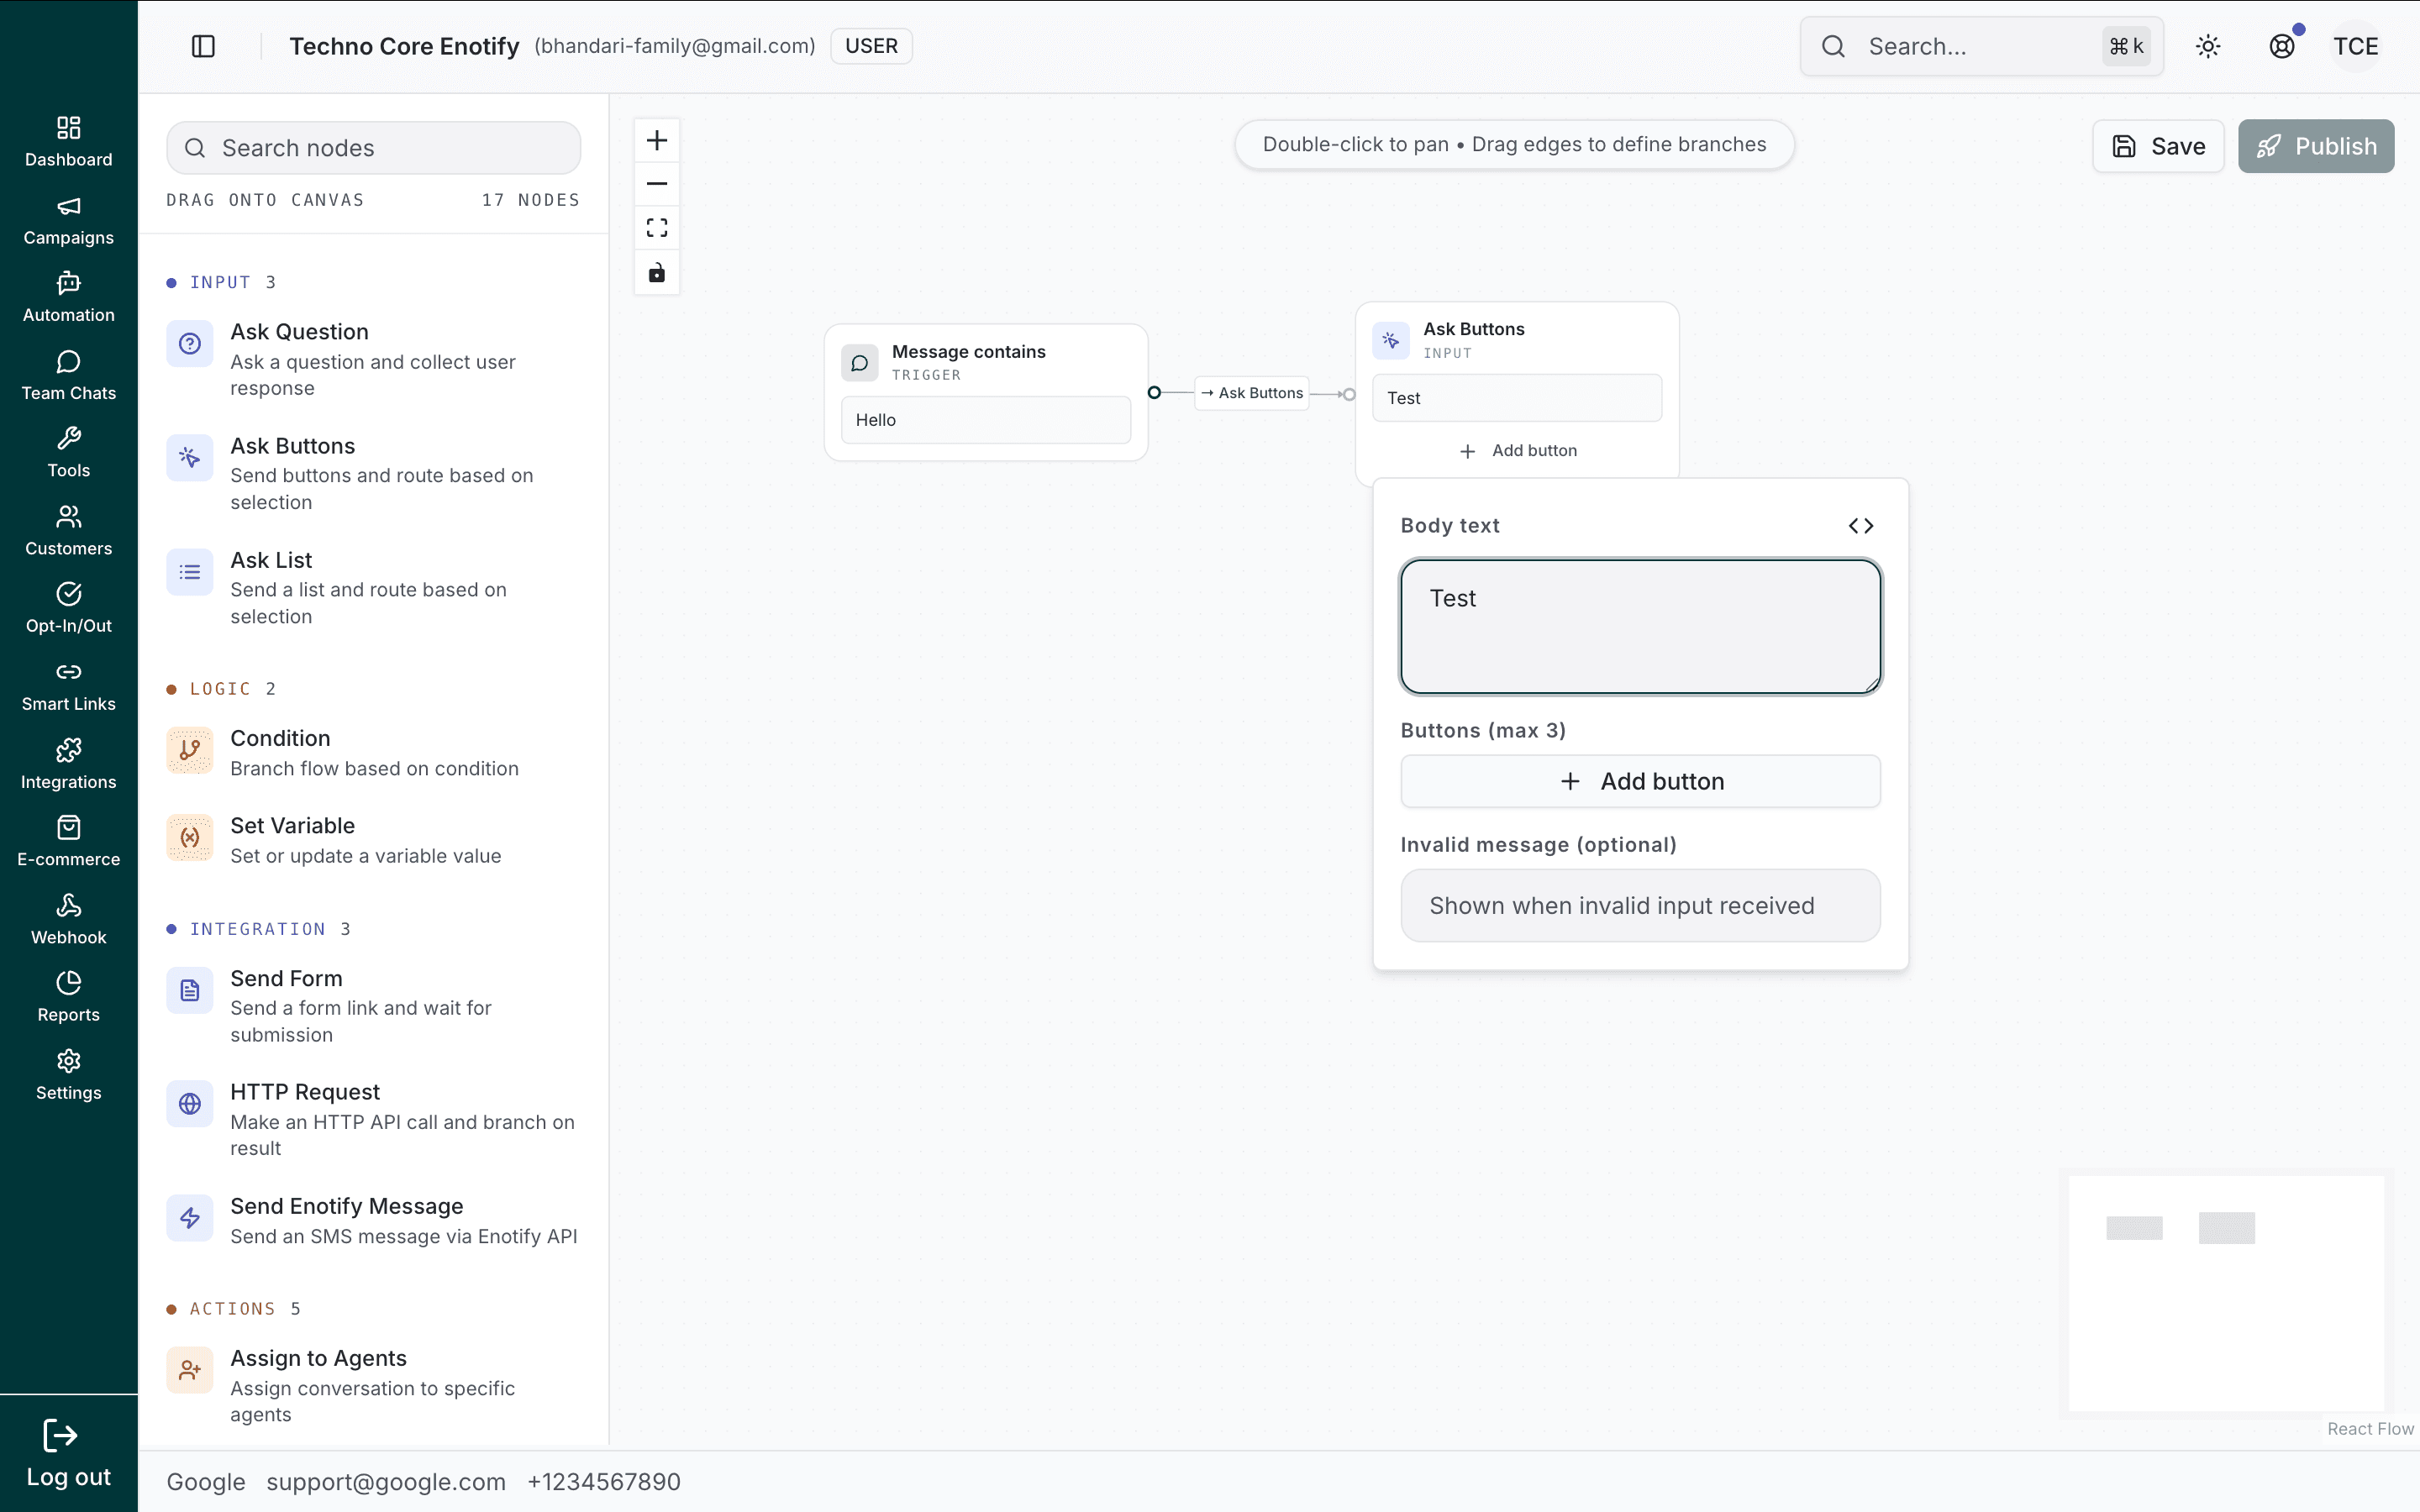The height and width of the screenshot is (1512, 2420).
Task: Click Add button on the Ask Buttons node
Action: (1517, 451)
